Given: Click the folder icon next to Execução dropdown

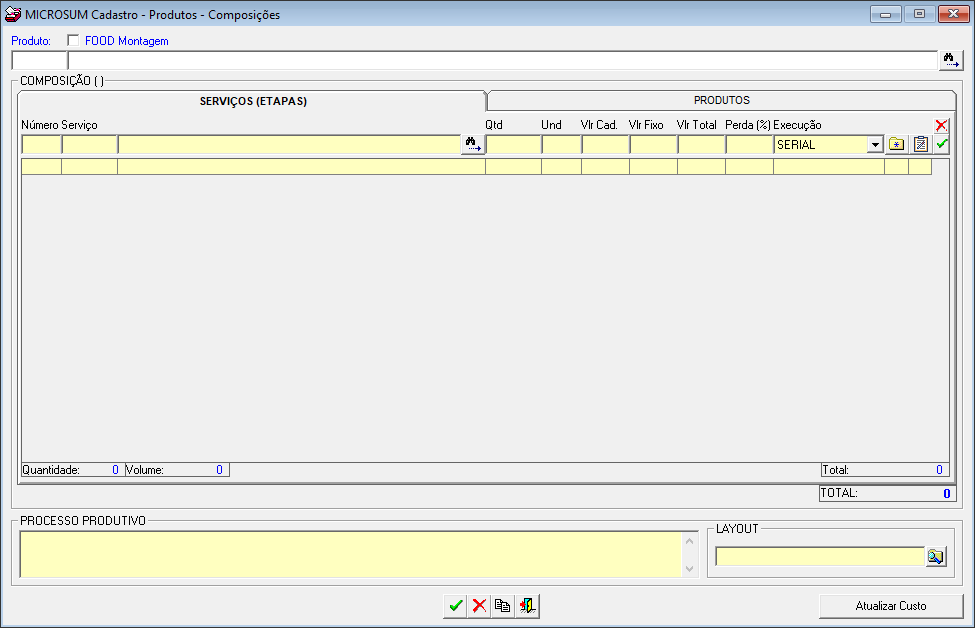Looking at the screenshot, I should (897, 145).
